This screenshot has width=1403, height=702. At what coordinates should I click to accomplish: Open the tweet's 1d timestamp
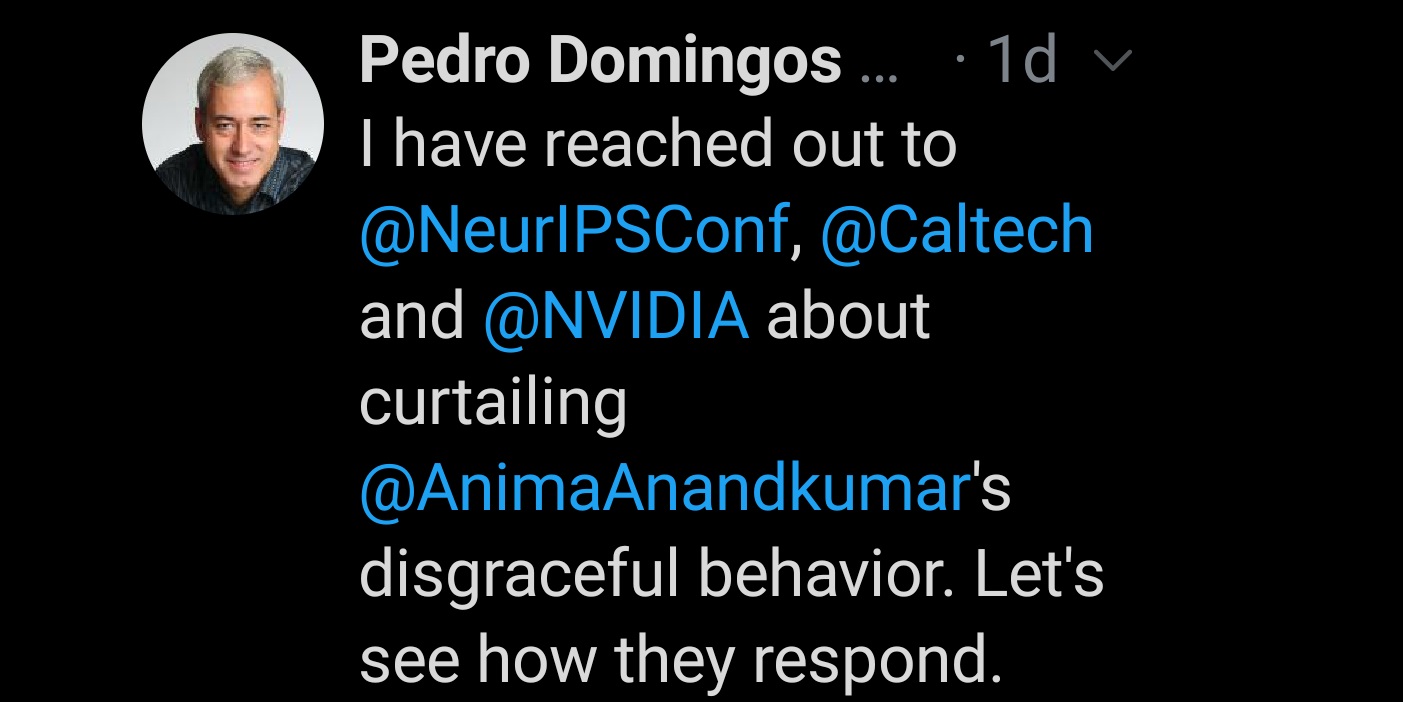coord(1021,61)
